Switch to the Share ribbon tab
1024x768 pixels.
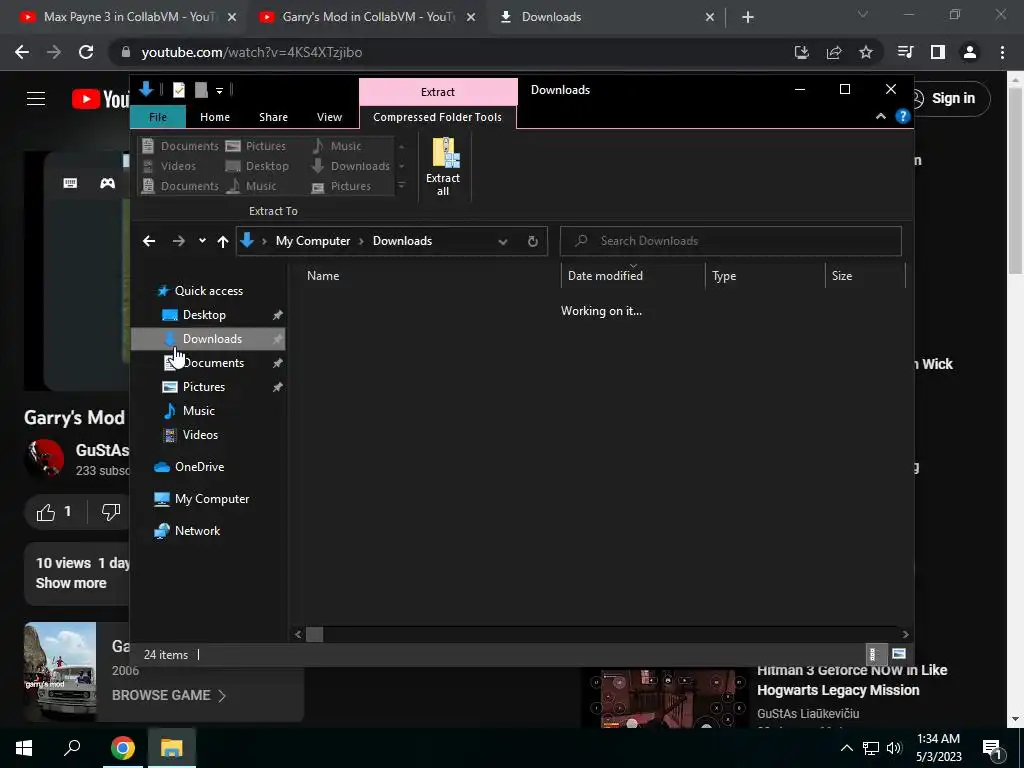pyautogui.click(x=273, y=117)
